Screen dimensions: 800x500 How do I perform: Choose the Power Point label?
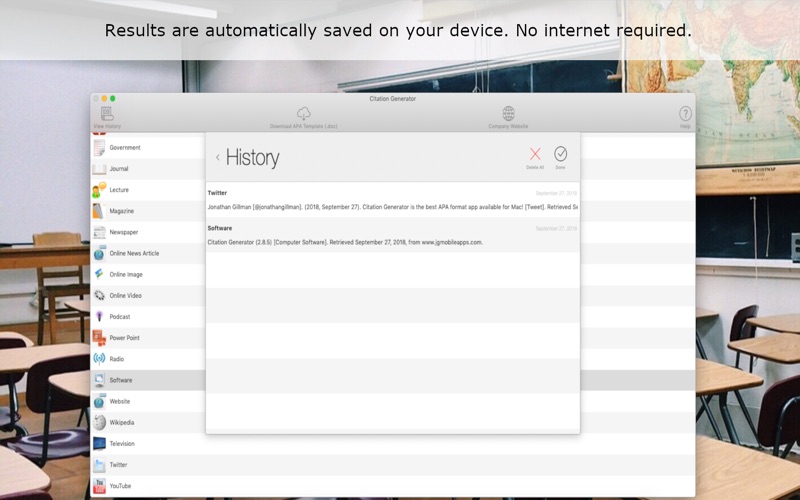tap(124, 338)
